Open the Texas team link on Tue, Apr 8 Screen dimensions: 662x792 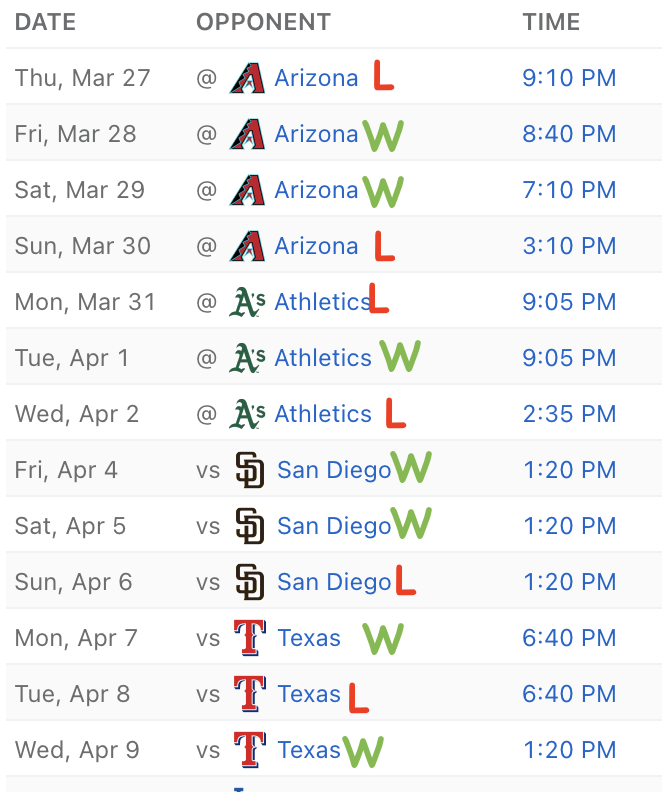tap(309, 694)
